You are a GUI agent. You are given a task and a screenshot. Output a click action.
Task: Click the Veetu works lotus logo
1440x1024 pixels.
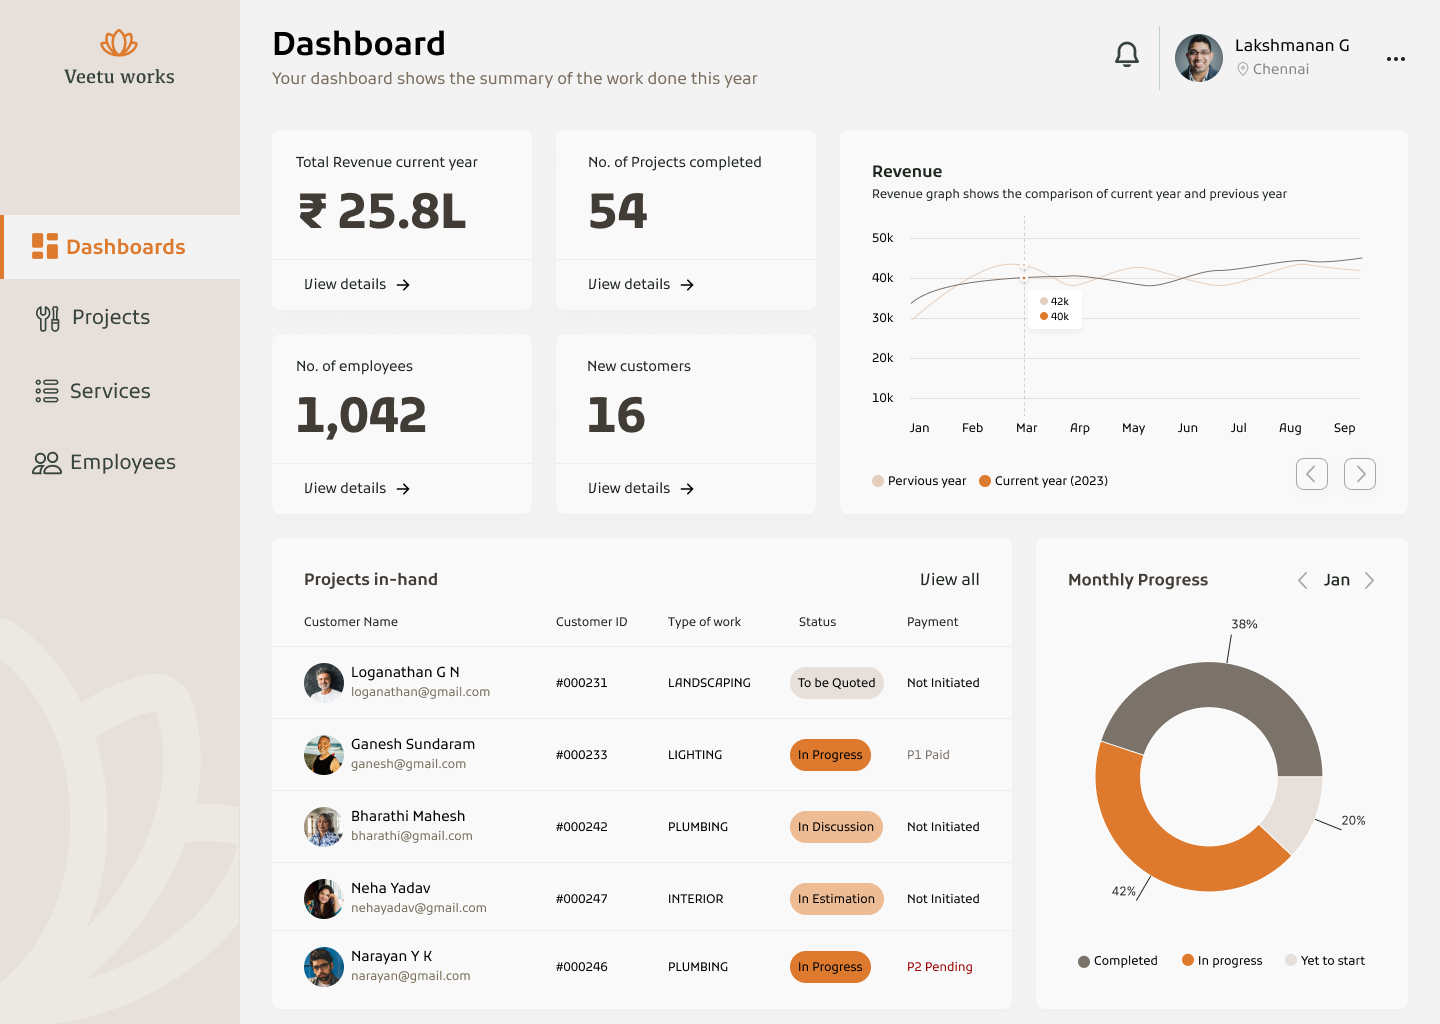click(x=119, y=43)
